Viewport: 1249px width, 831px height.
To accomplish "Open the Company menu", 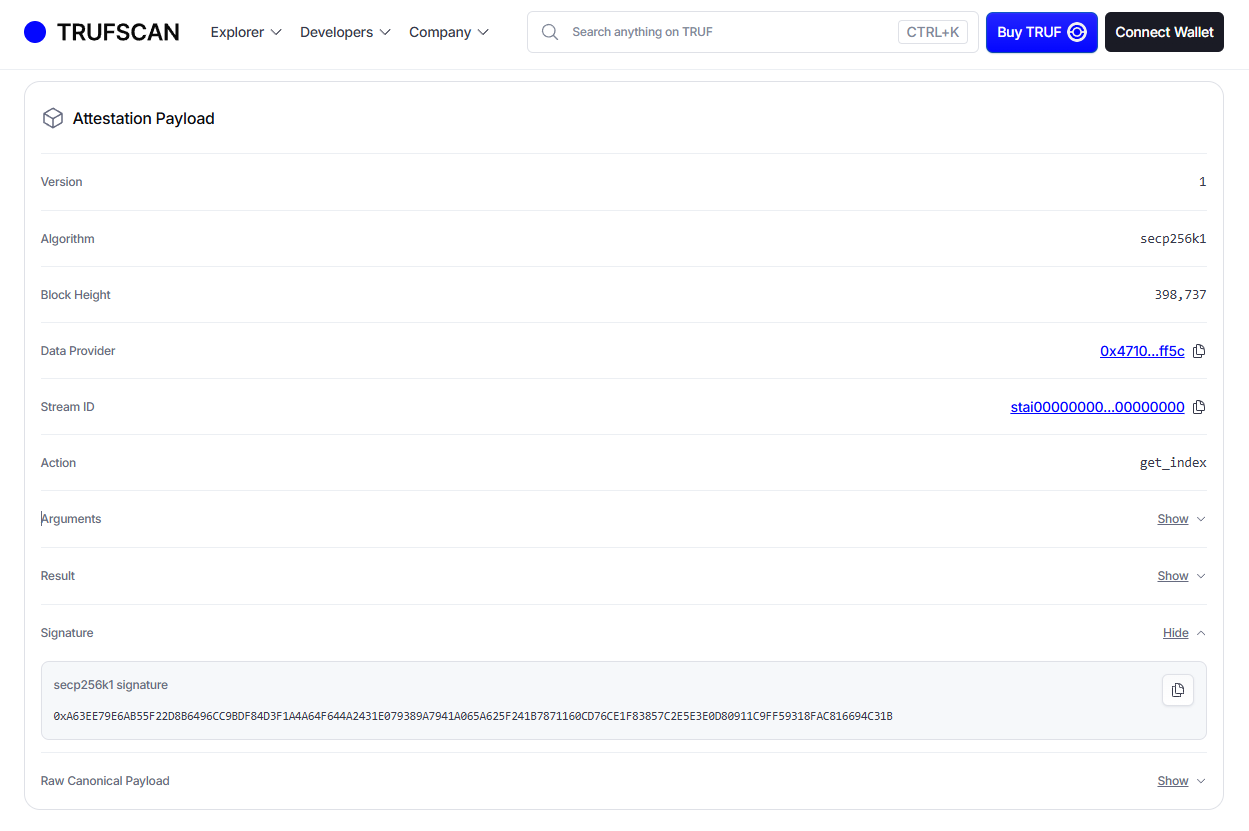I will (448, 32).
